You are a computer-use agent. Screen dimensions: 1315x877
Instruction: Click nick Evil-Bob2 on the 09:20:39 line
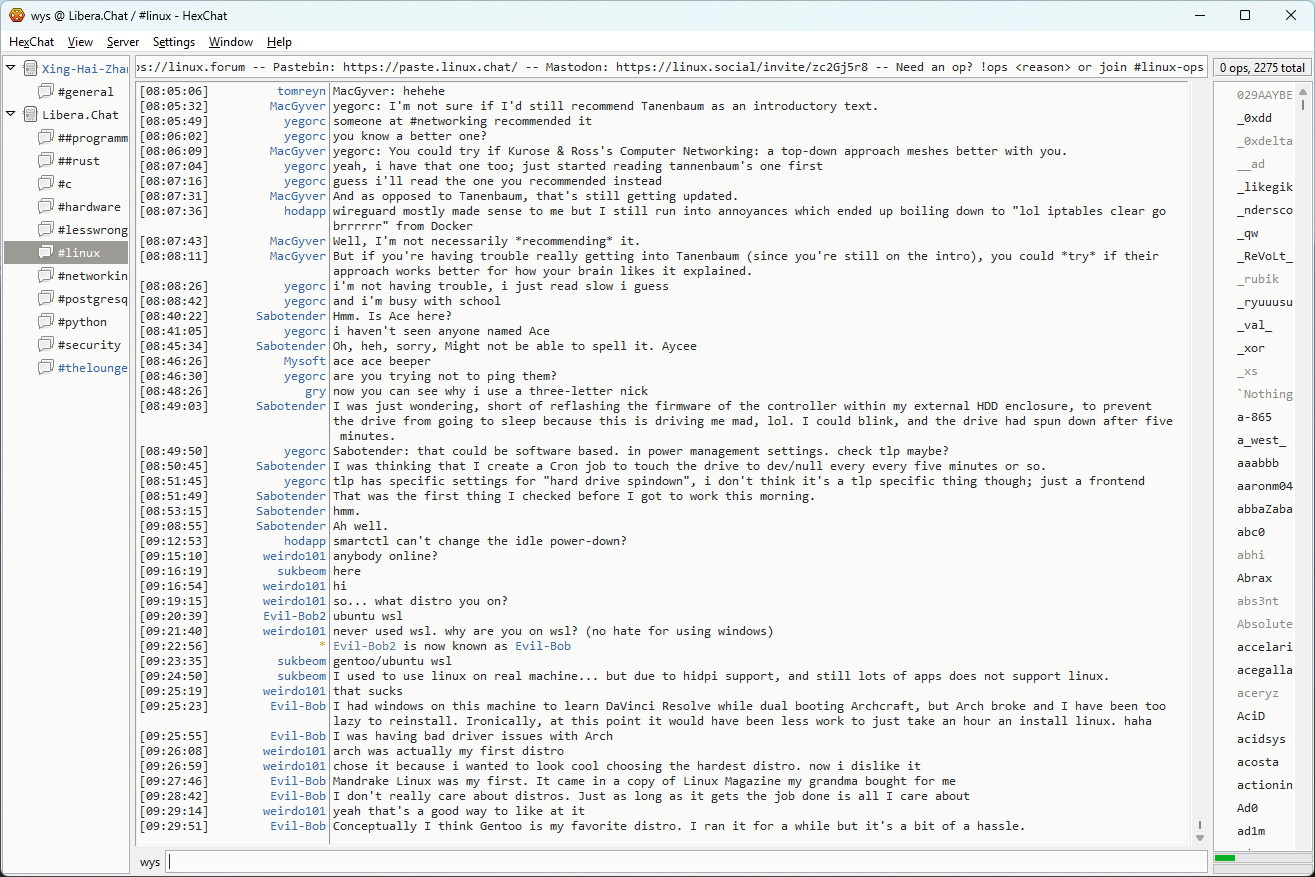(294, 616)
